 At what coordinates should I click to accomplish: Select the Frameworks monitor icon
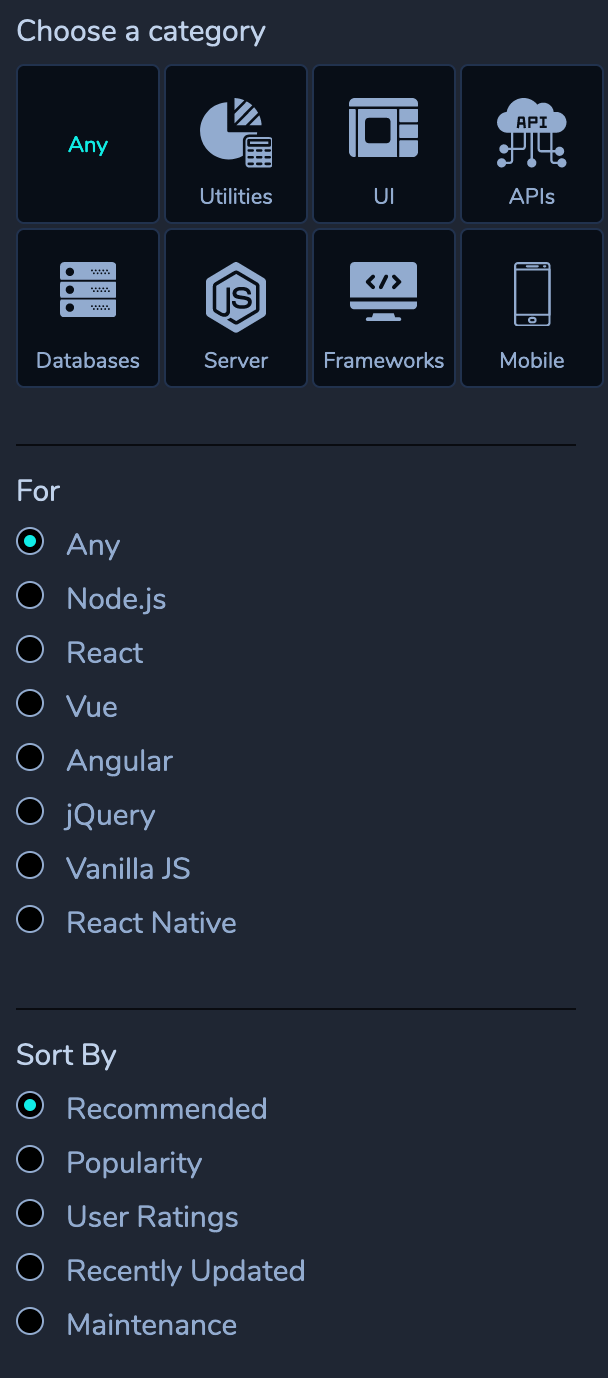tap(384, 292)
